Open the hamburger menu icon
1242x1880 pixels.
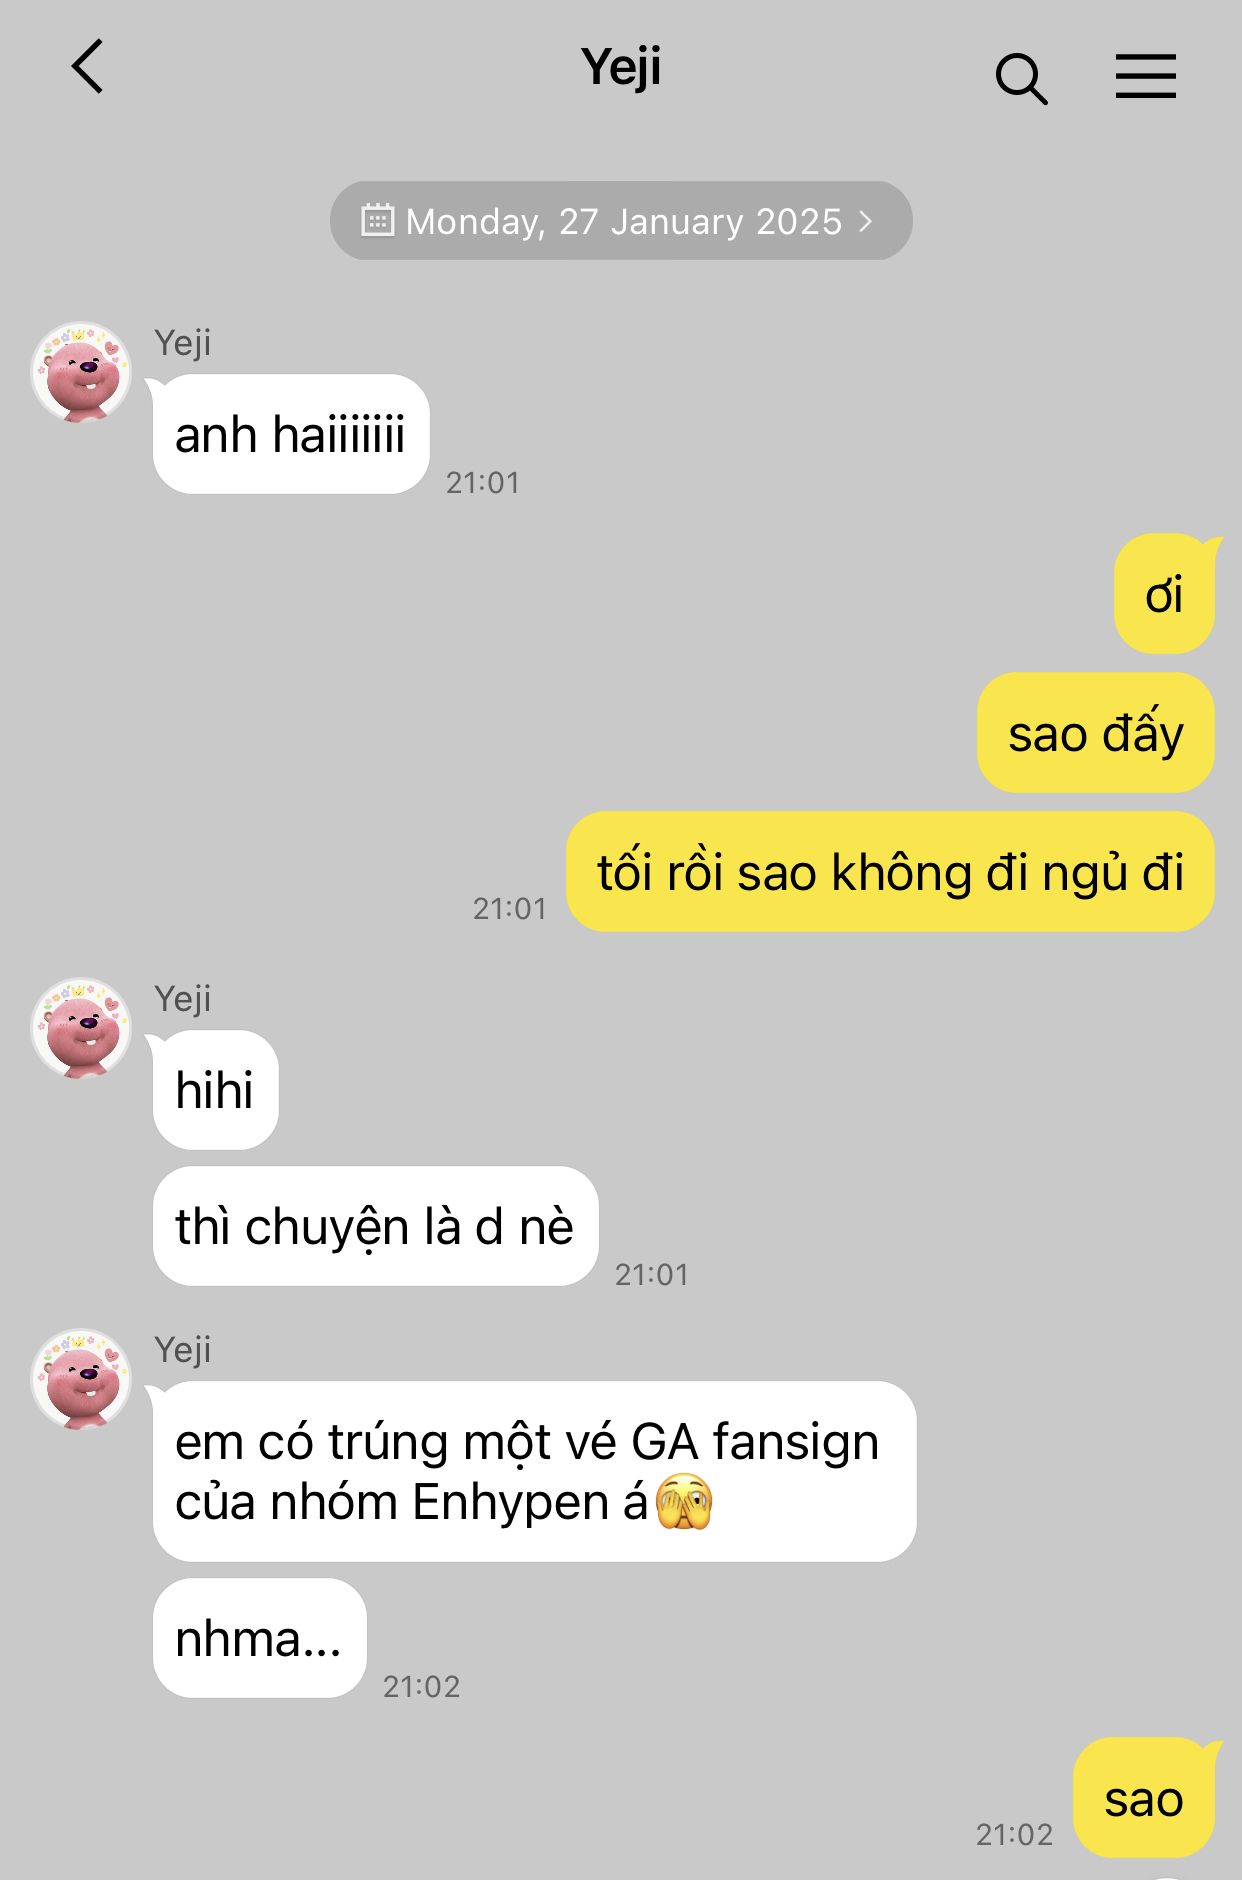coord(1146,76)
